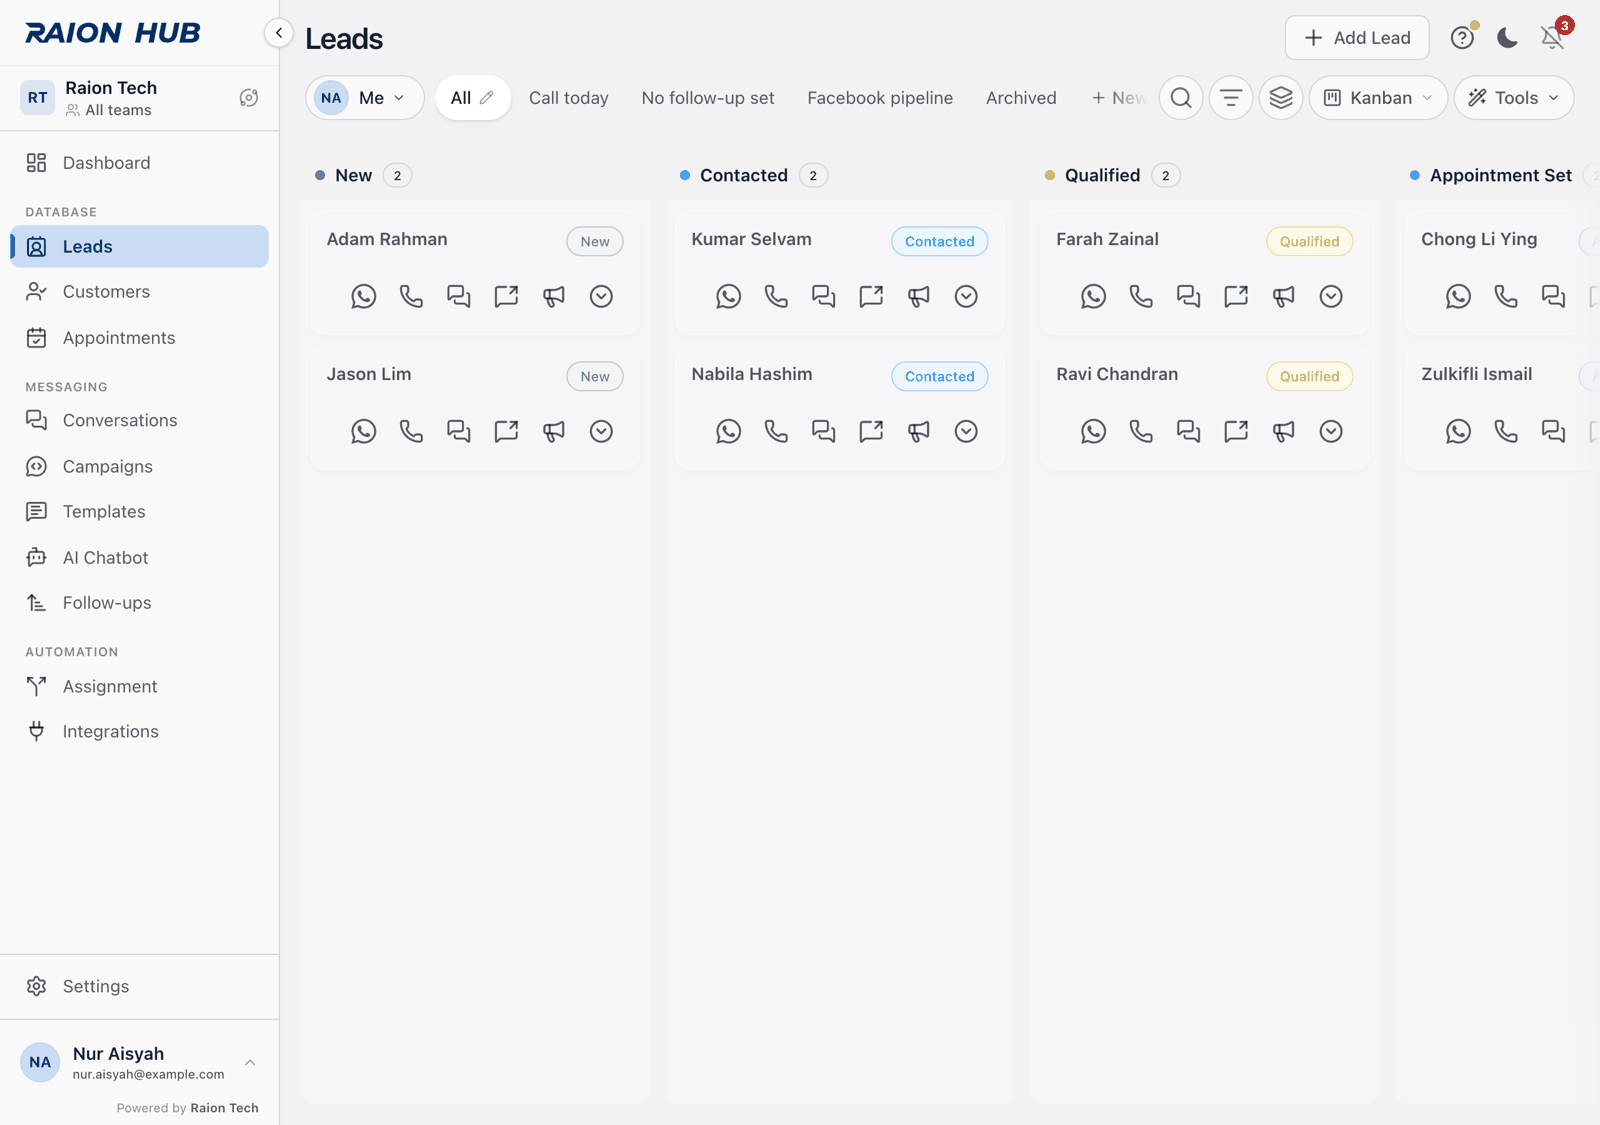Open conversation for Kumar Selvam

tap(824, 296)
